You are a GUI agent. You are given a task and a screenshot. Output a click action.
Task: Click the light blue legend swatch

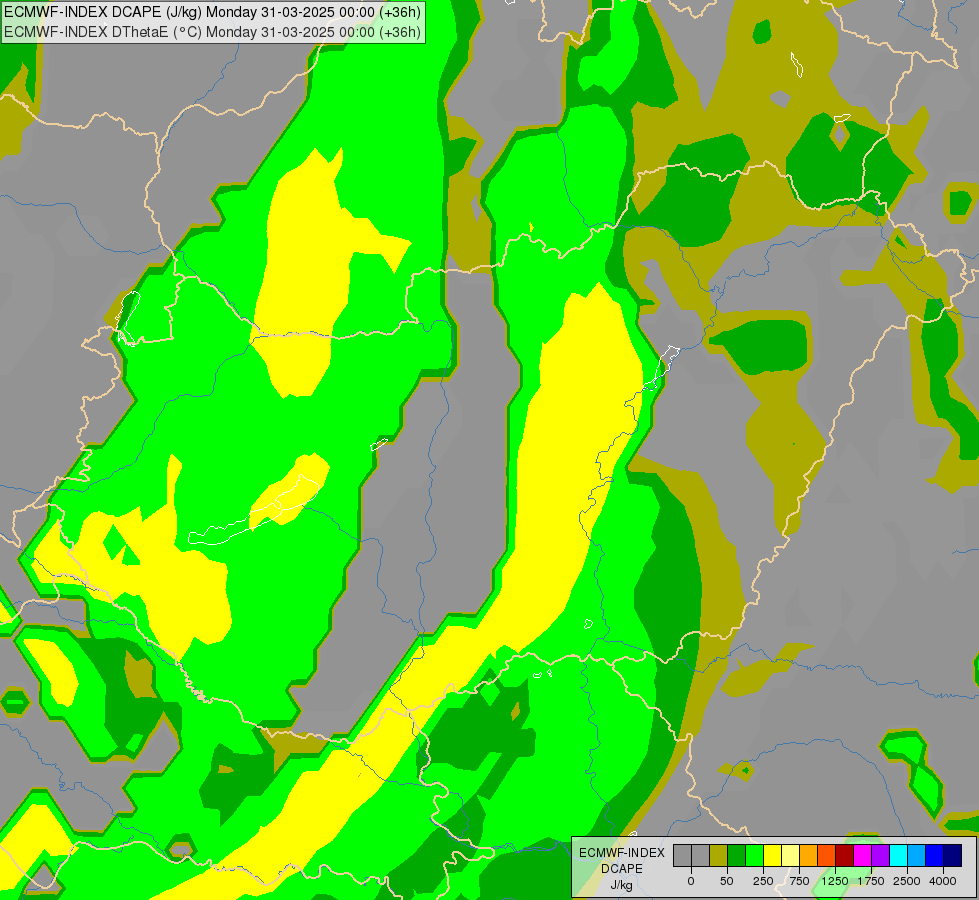click(x=917, y=855)
